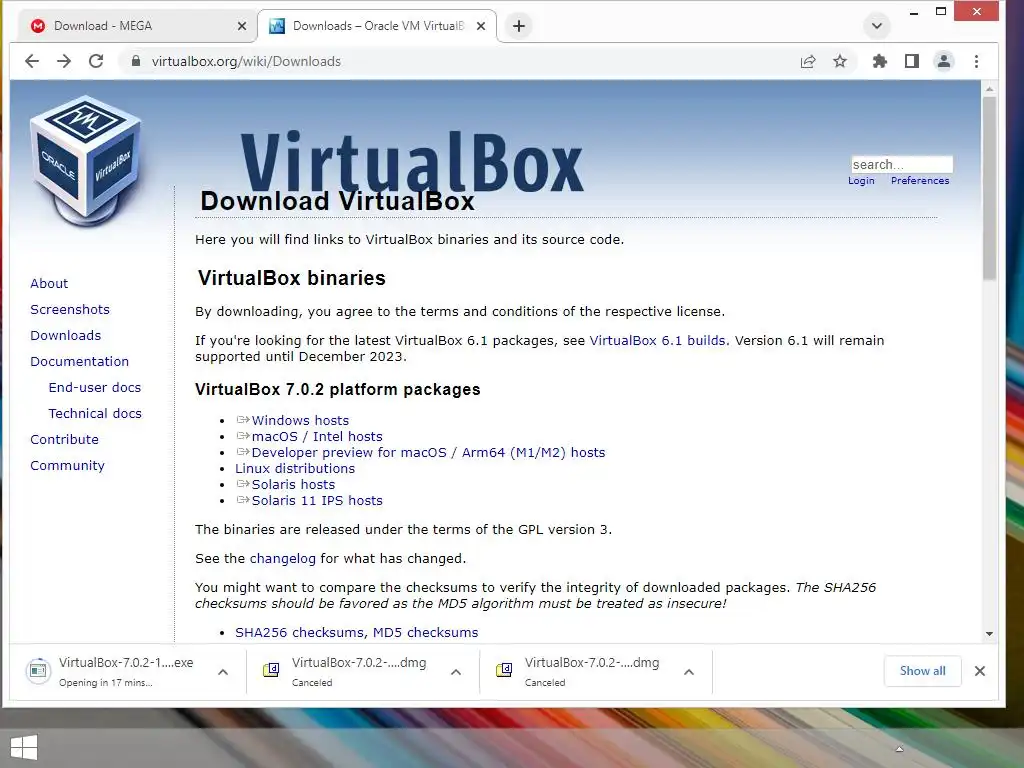Open Downloads in the sidebar
The image size is (1024, 768).
65,336
